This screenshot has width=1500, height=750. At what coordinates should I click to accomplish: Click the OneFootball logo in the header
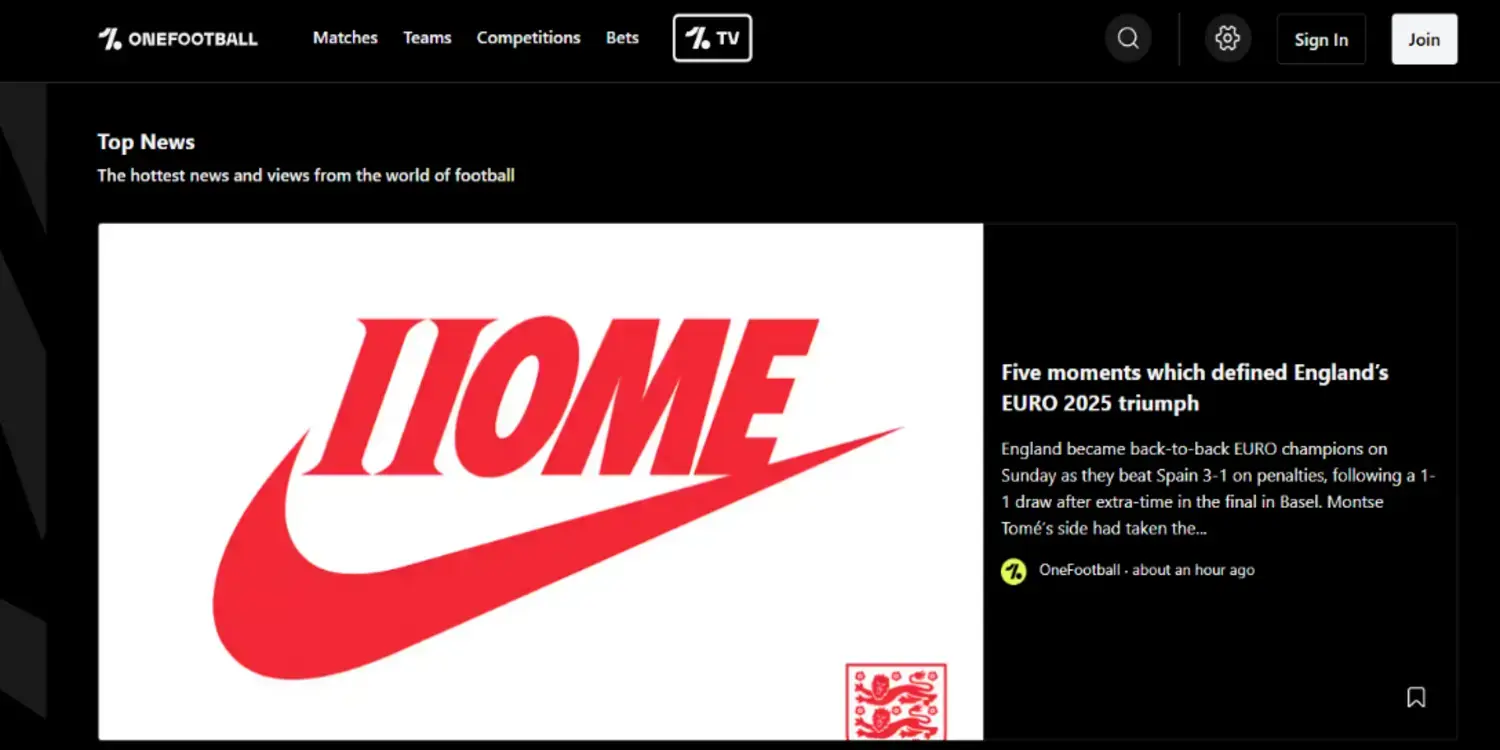tap(178, 39)
